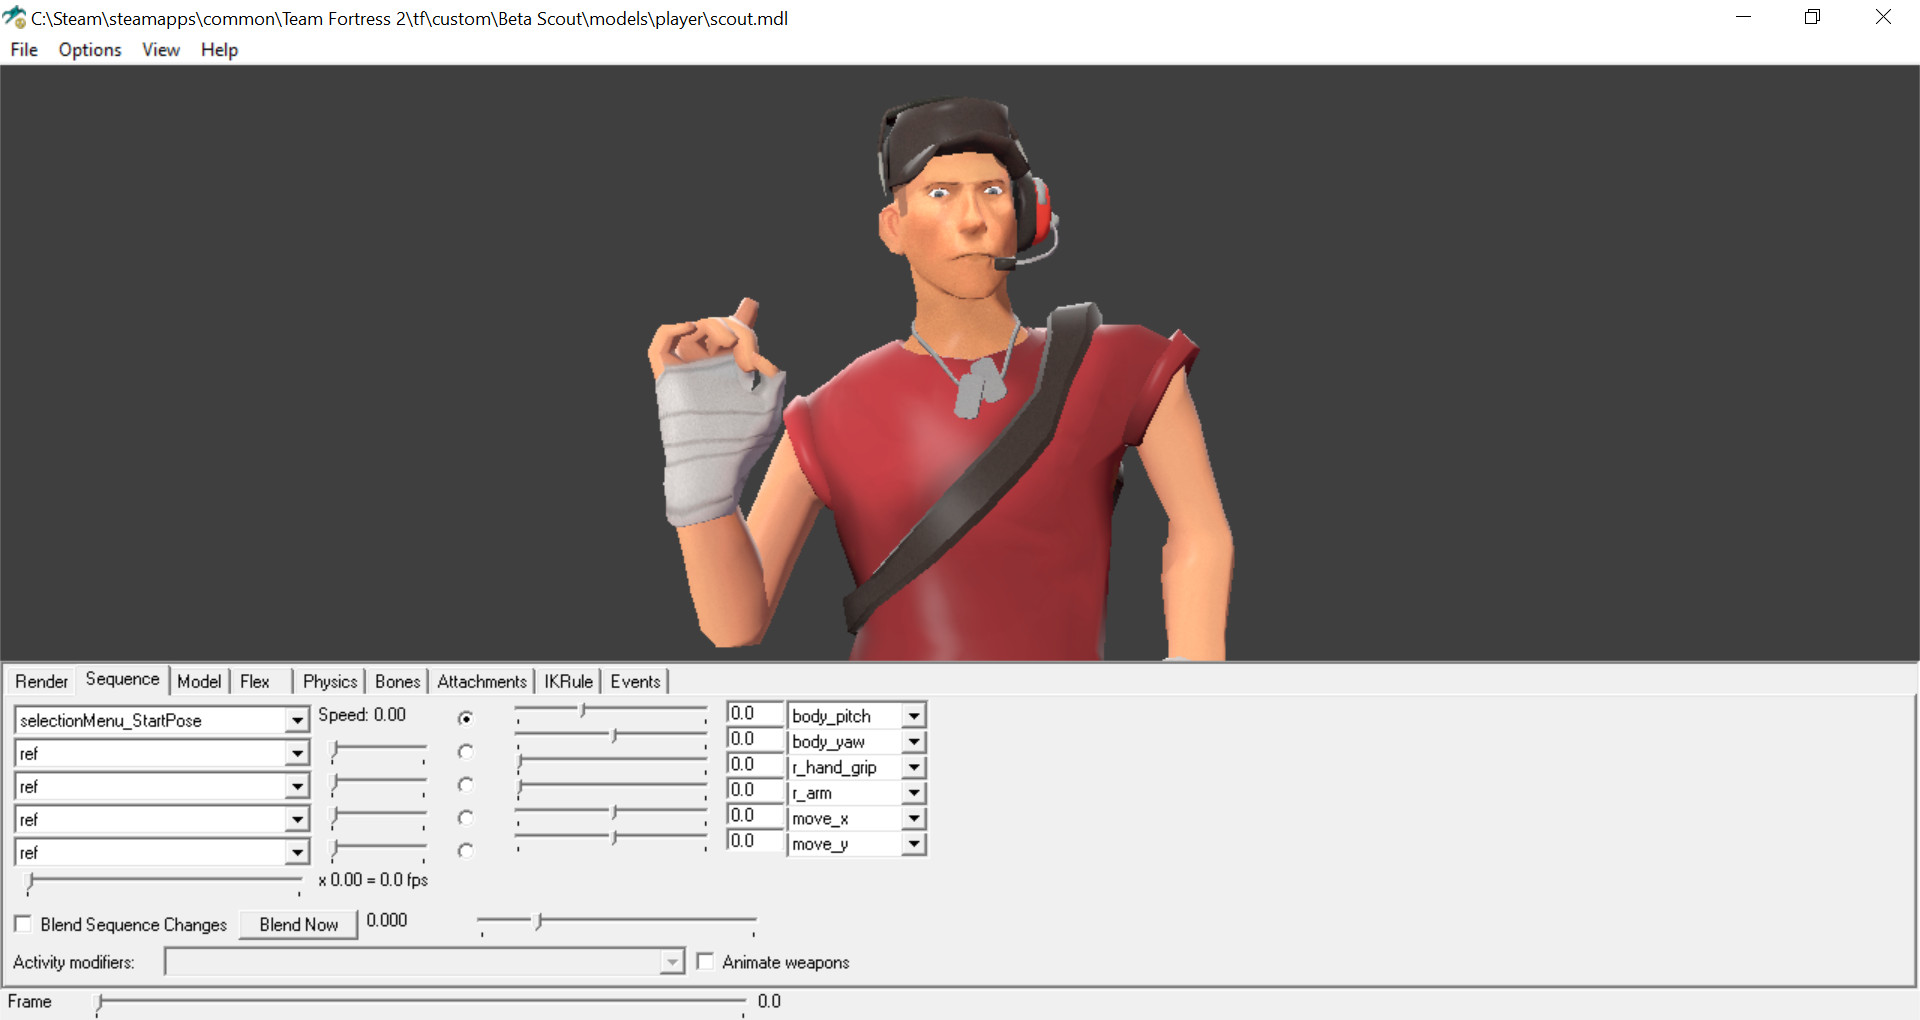Open the Activity modifiers dropdown
The height and width of the screenshot is (1020, 1920).
coord(670,961)
